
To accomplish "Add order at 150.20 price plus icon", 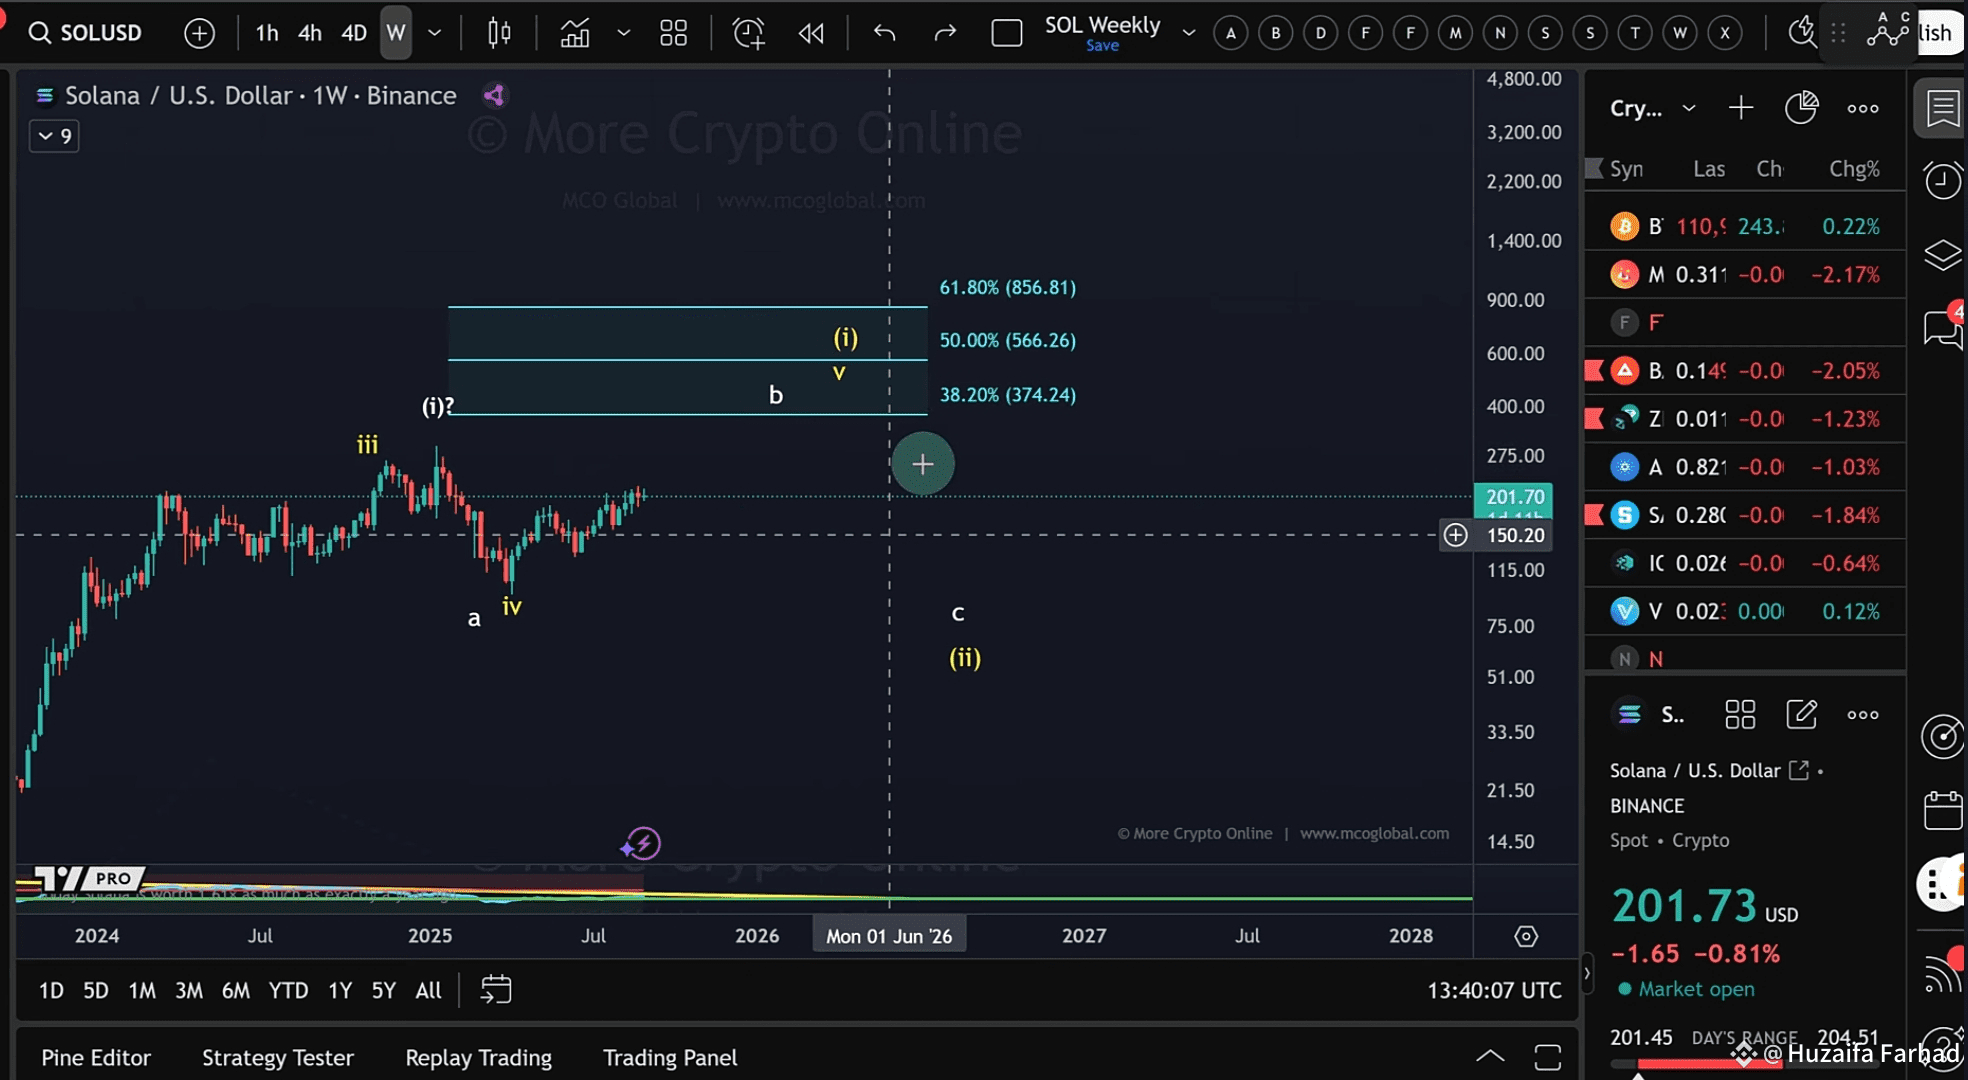I will (x=1455, y=535).
